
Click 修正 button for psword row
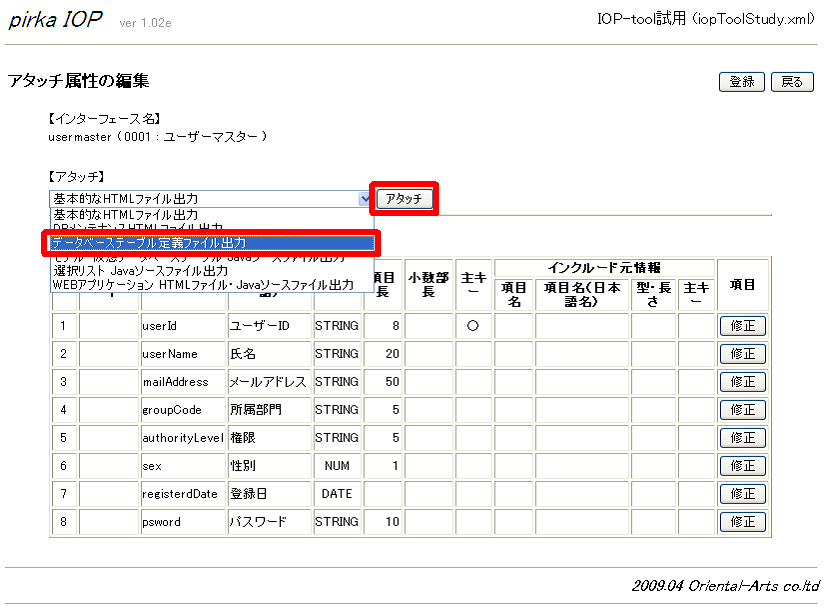pos(742,521)
